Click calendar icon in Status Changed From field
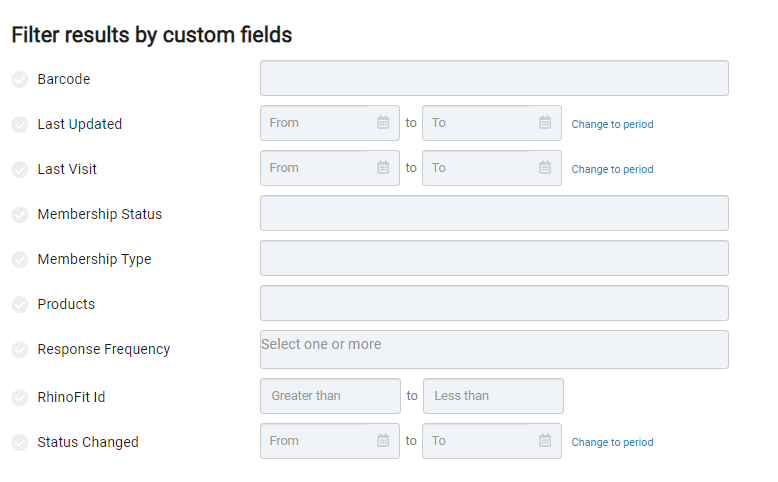The width and height of the screenshot is (778, 482). pos(383,441)
